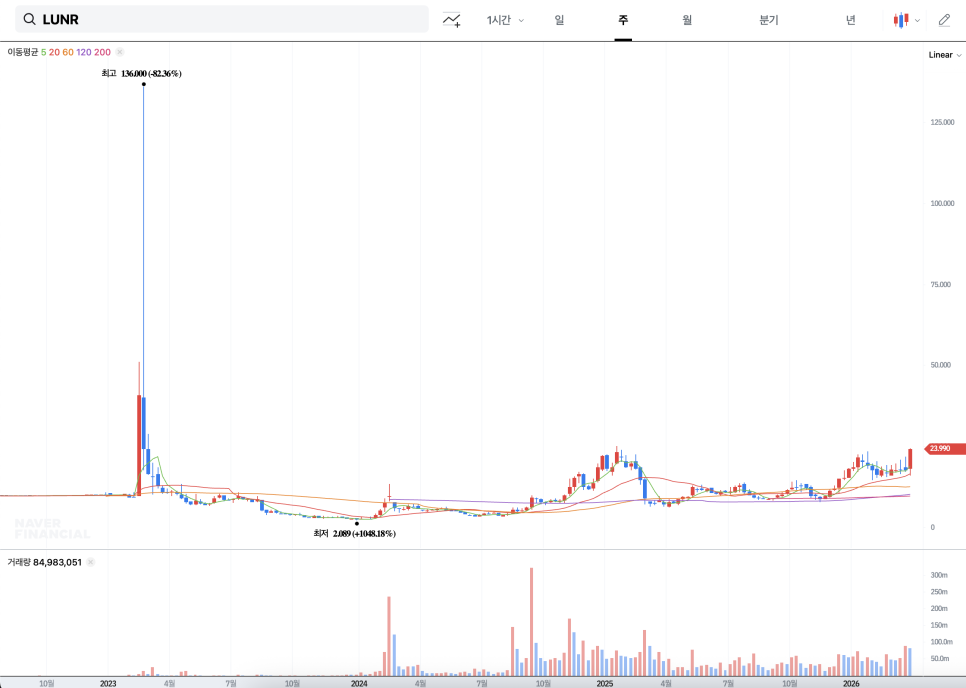
Task: Remove the moving average indicator
Action: pos(120,51)
